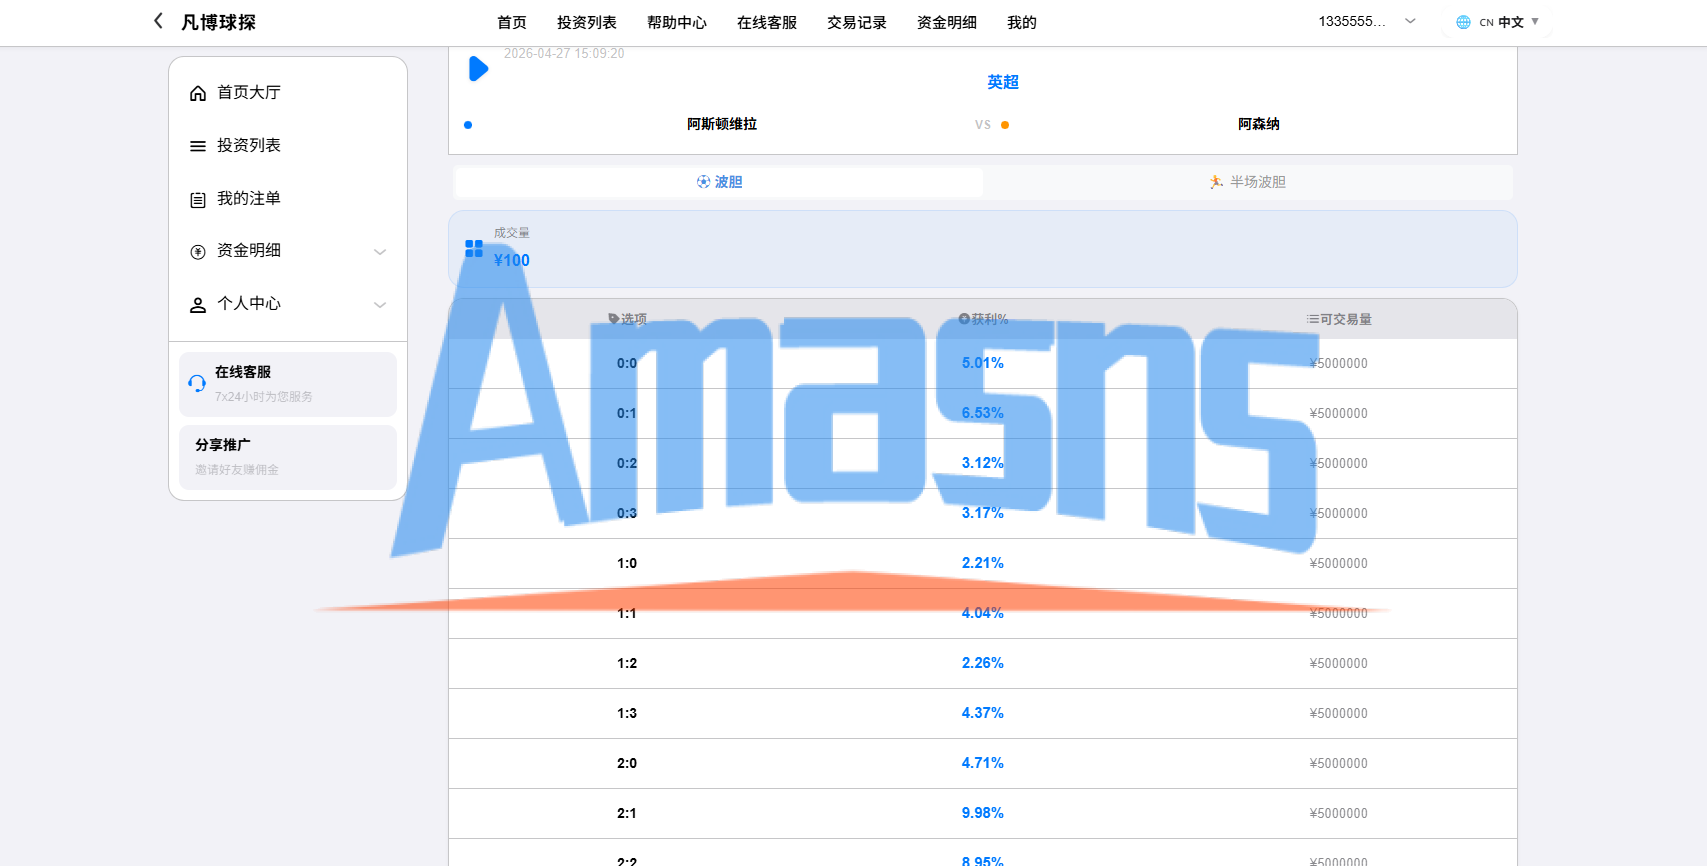Open 我的 in the top navigation

pos(1022,22)
